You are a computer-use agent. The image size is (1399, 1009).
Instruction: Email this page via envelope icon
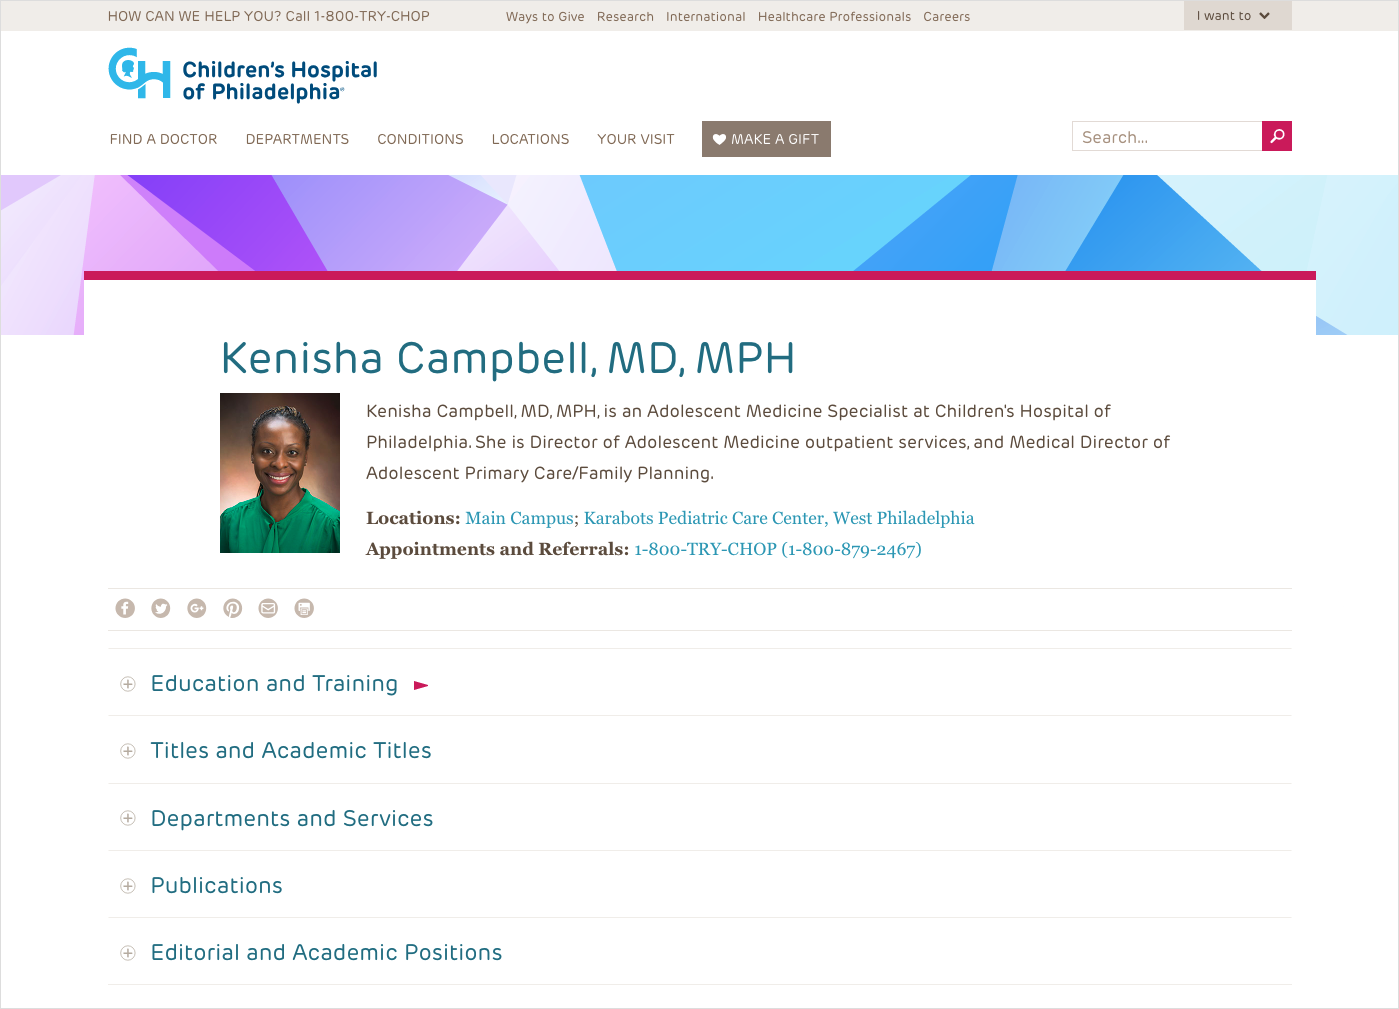tap(268, 608)
